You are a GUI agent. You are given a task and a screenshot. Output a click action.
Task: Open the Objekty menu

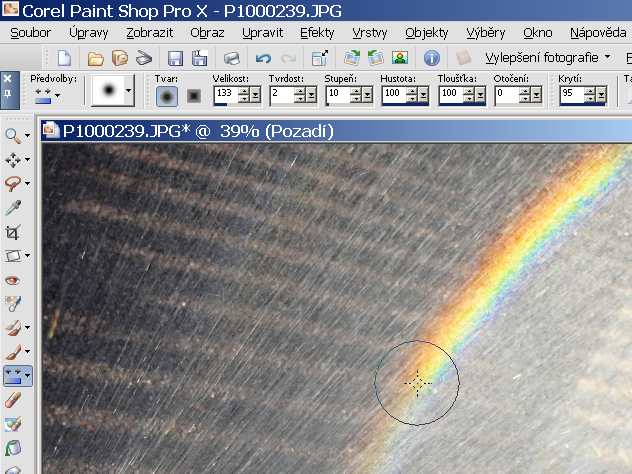click(427, 33)
